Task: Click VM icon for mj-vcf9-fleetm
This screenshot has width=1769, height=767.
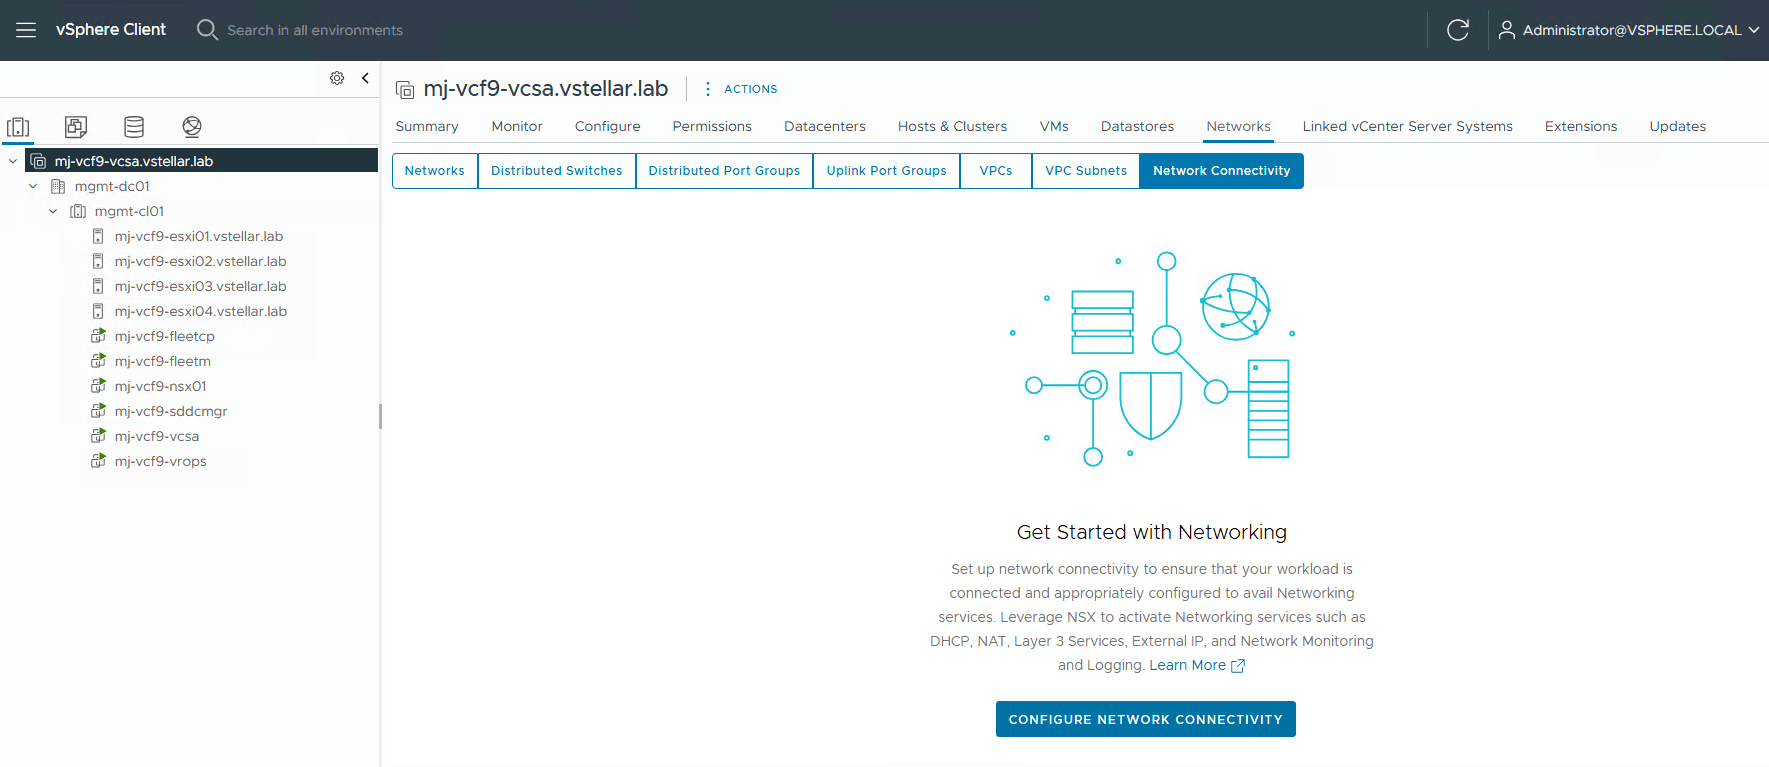Action: pyautogui.click(x=98, y=361)
